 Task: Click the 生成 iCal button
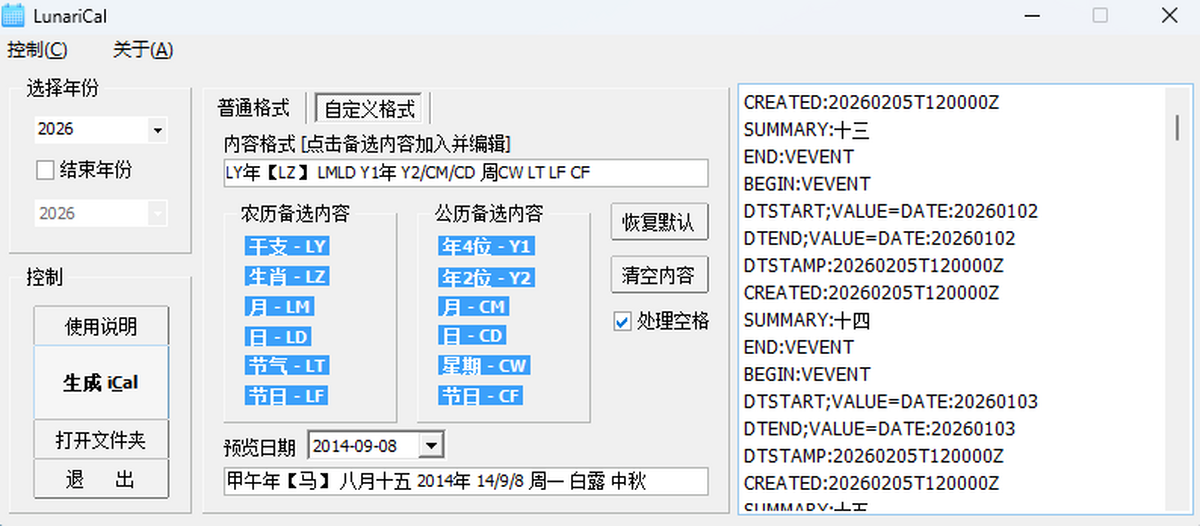(x=101, y=383)
